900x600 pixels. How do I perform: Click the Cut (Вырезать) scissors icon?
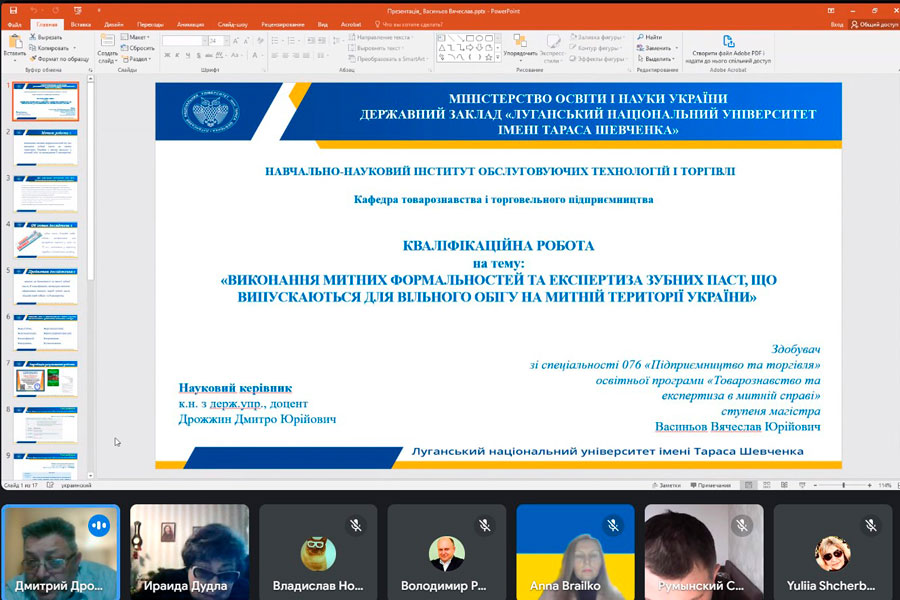pyautogui.click(x=33, y=37)
